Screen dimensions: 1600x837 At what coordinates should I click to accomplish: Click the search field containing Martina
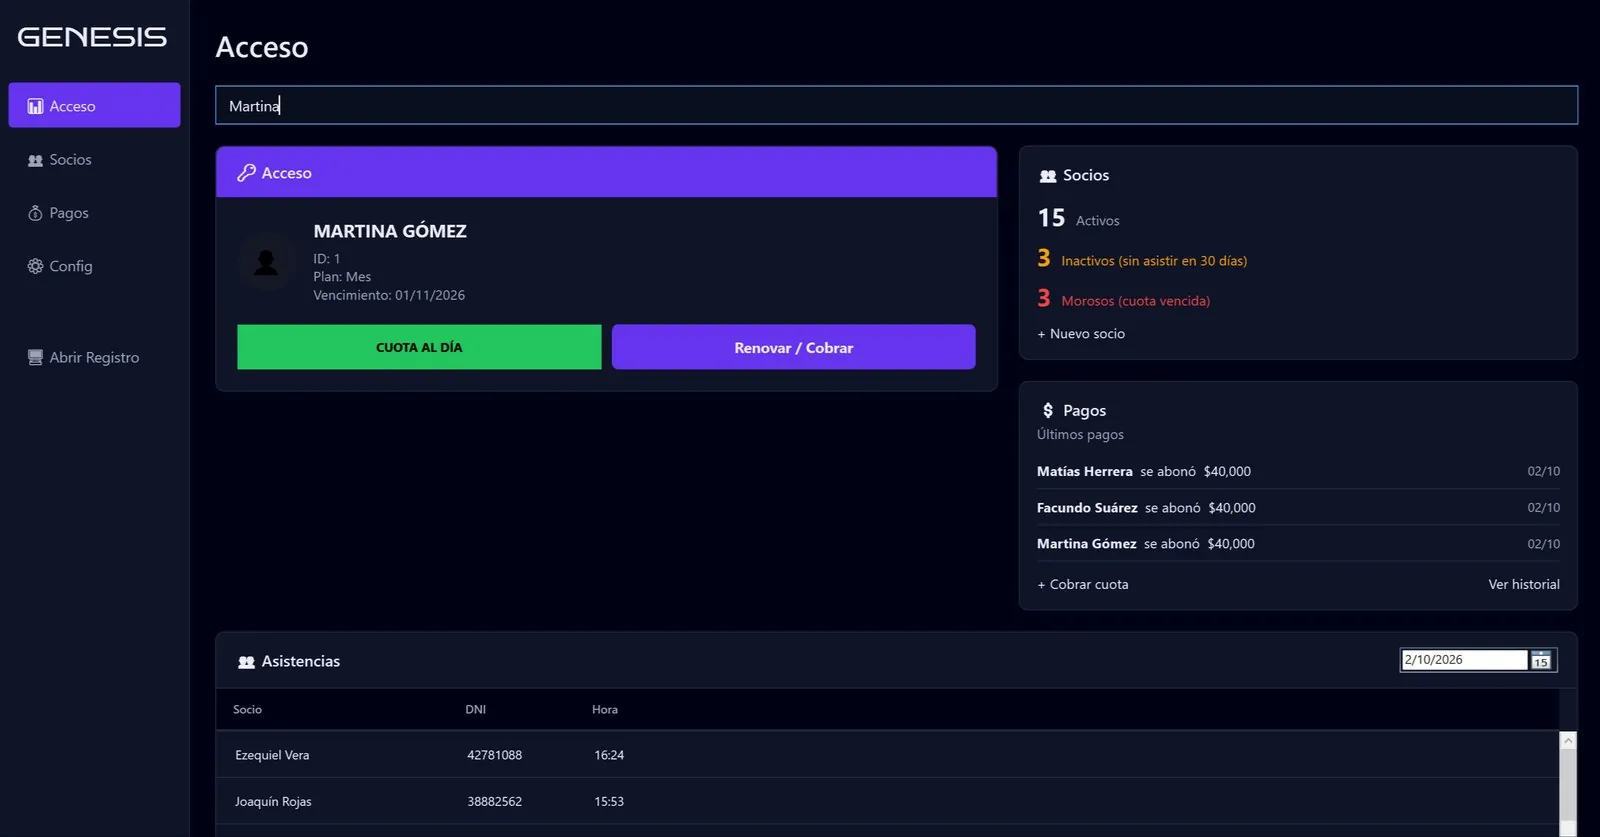pyautogui.click(x=896, y=105)
